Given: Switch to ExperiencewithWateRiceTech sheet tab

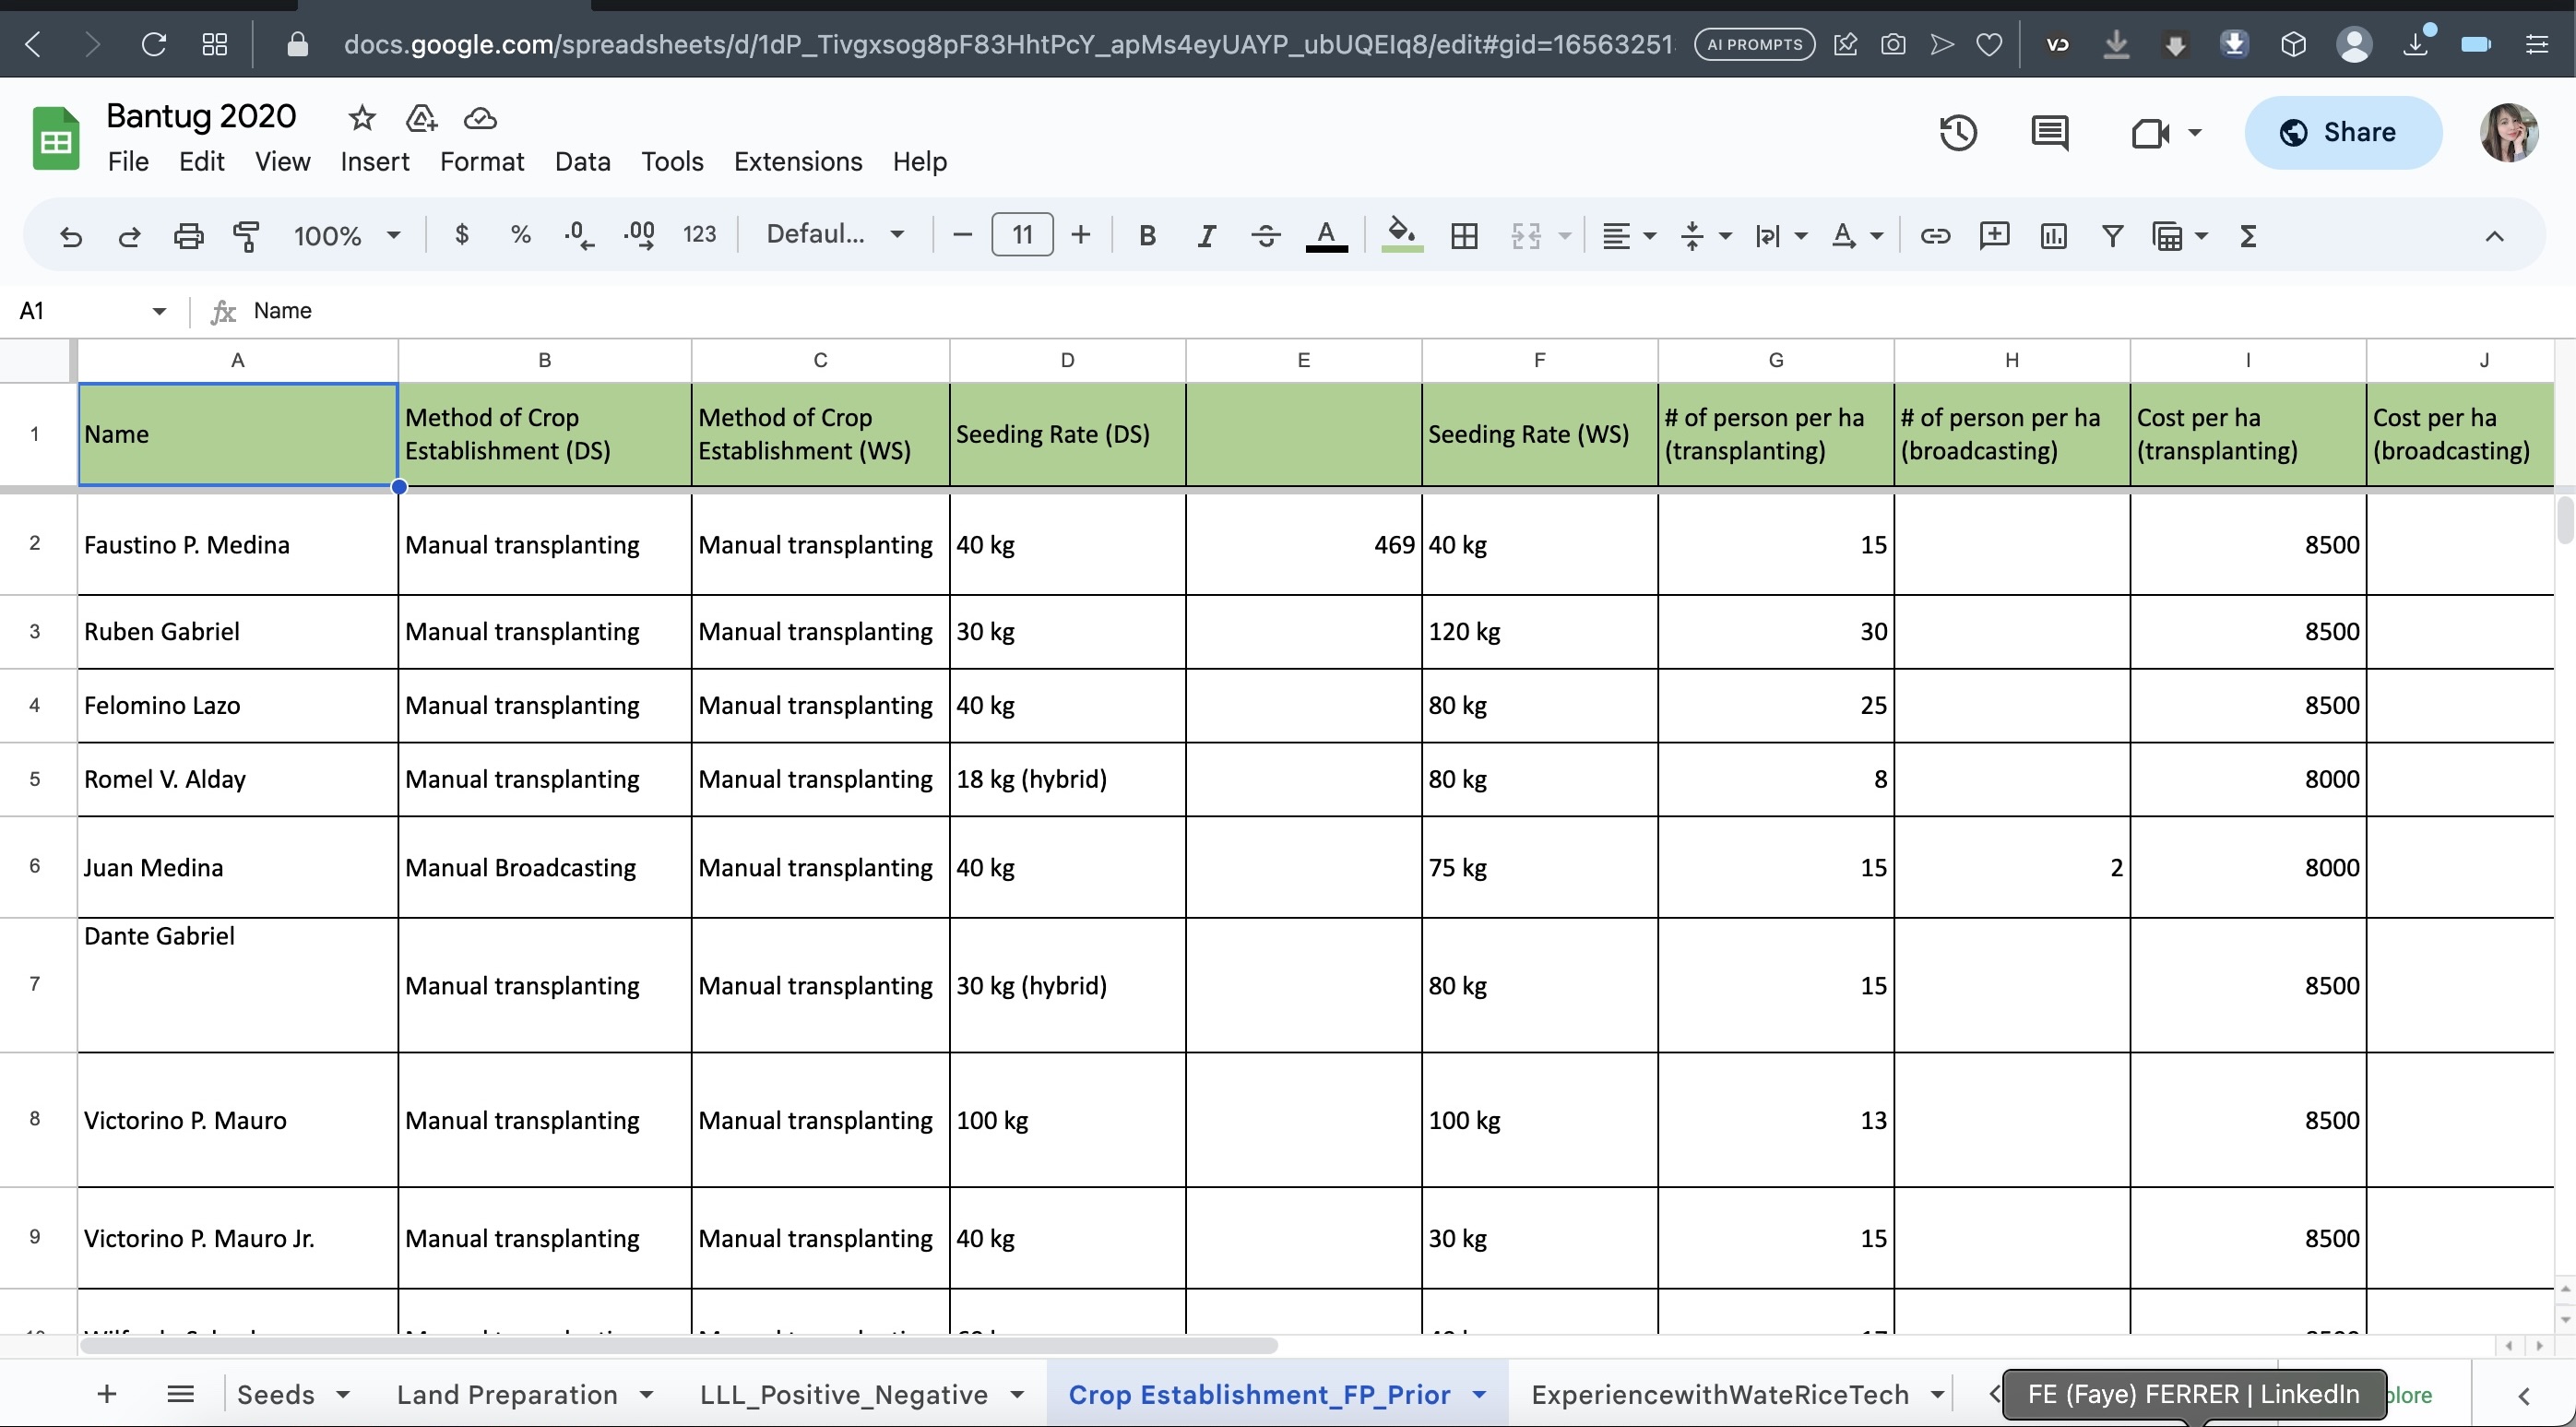Looking at the screenshot, I should (1719, 1394).
